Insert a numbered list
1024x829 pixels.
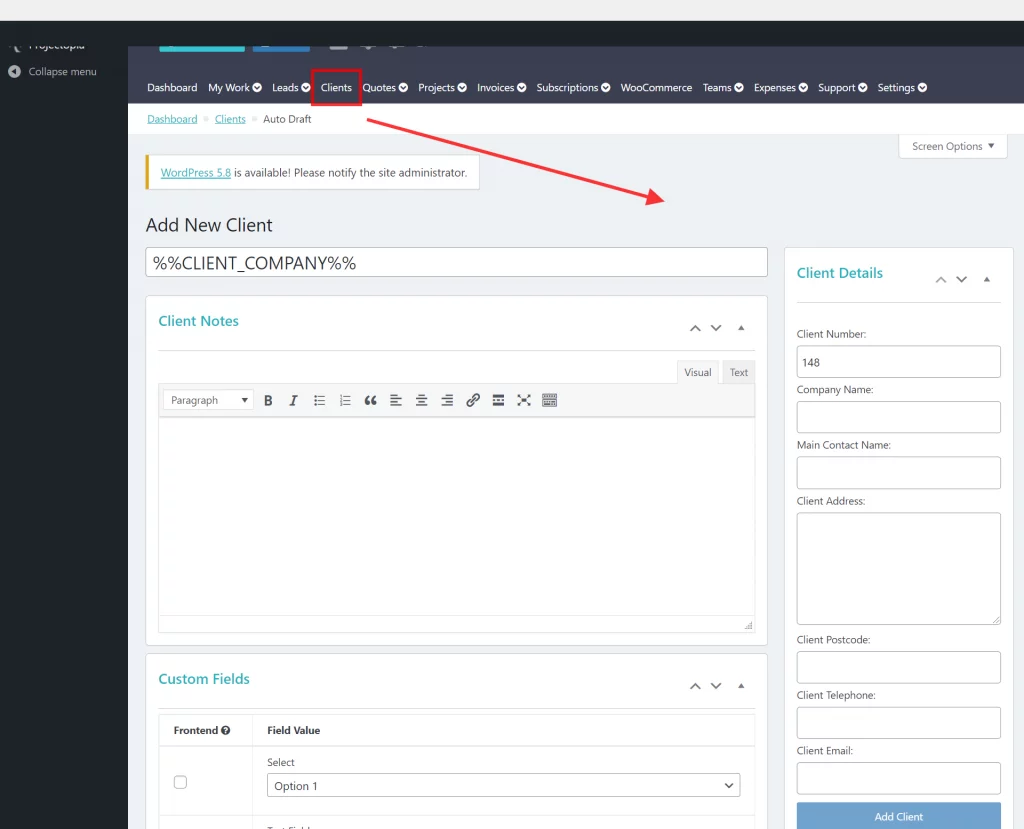coord(345,400)
